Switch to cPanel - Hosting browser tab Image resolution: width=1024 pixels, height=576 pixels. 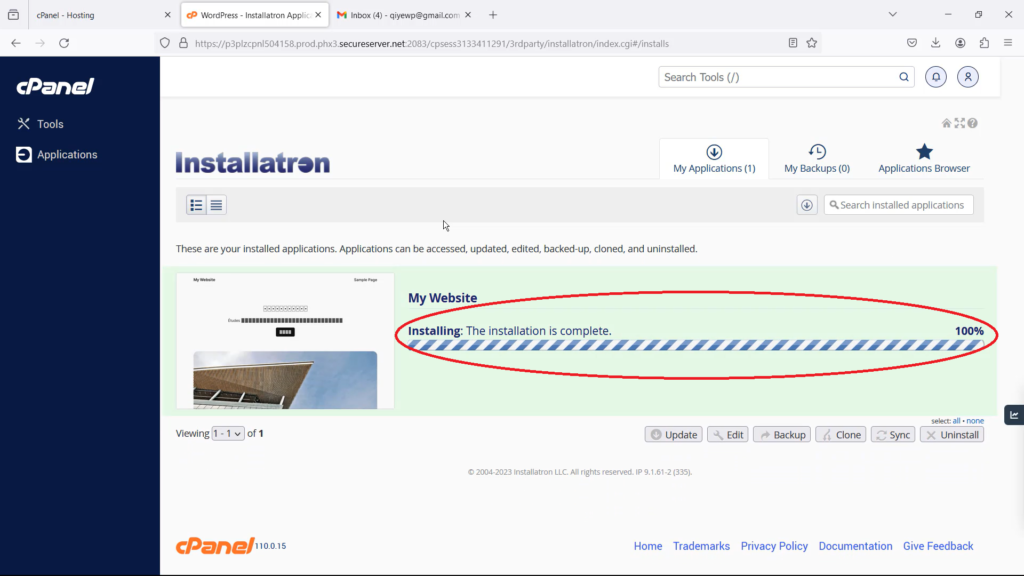click(96, 14)
